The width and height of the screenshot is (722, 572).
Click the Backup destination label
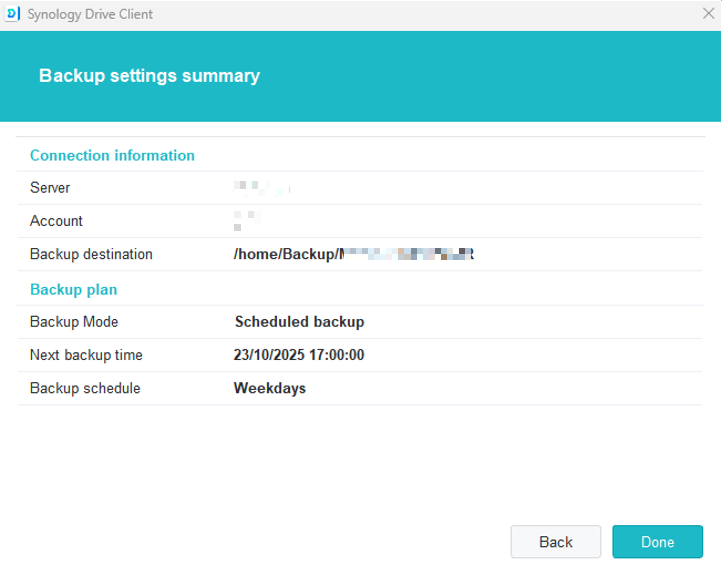click(x=91, y=254)
